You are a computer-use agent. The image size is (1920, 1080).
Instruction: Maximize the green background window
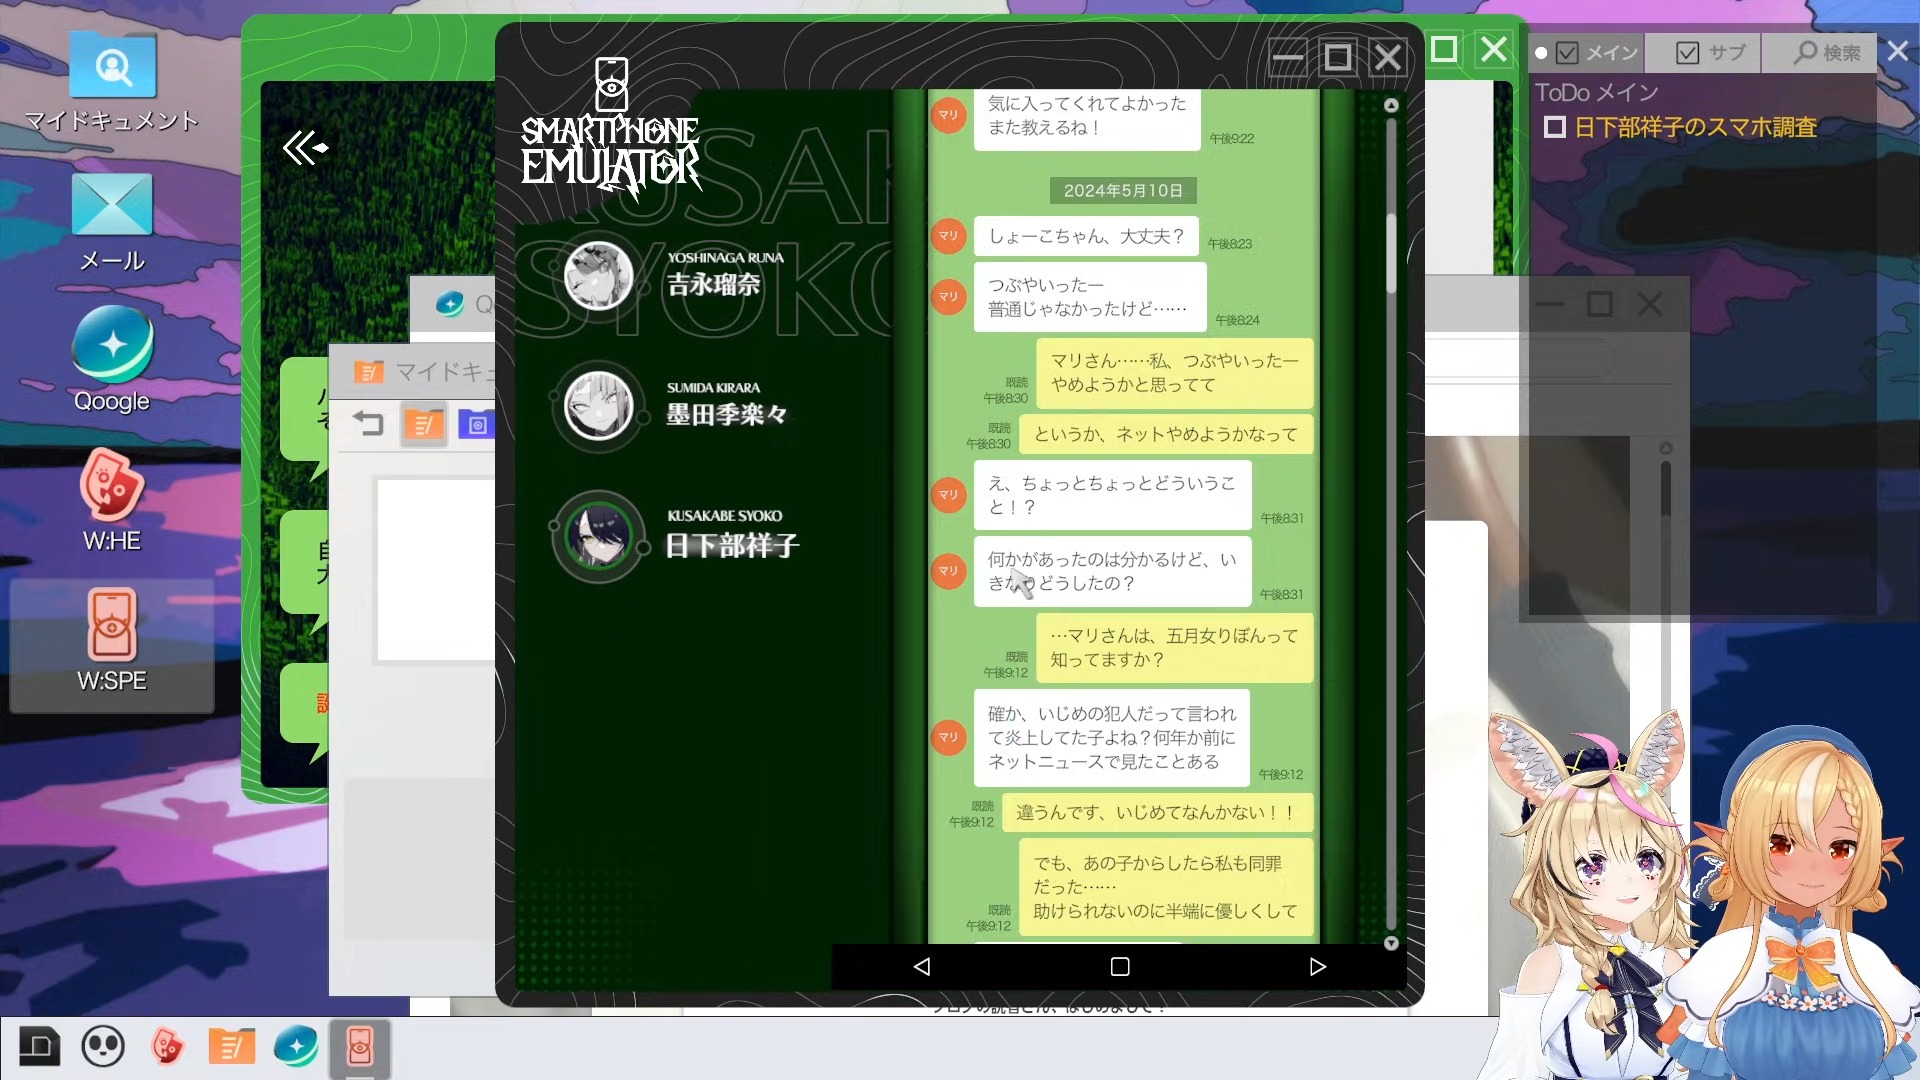coord(1443,50)
